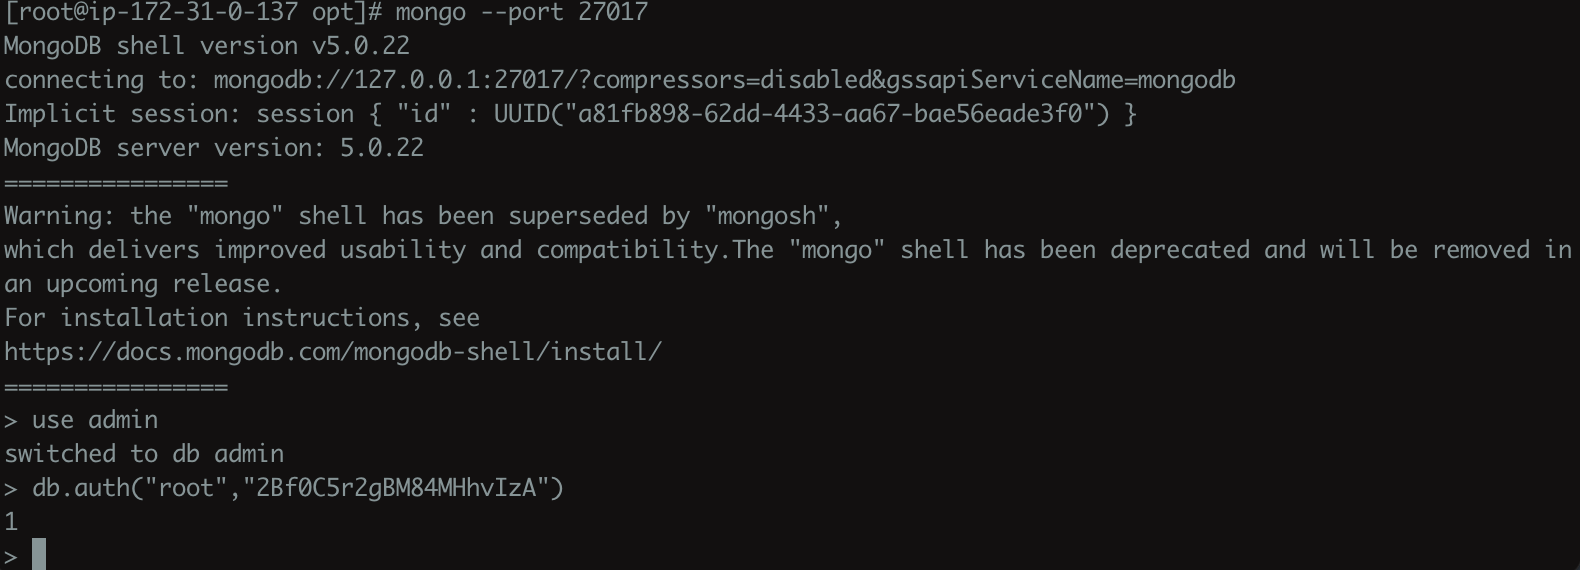Viewport: 1580px width, 570px height.
Task: Click the "an upcoming release." text
Action: point(143,284)
